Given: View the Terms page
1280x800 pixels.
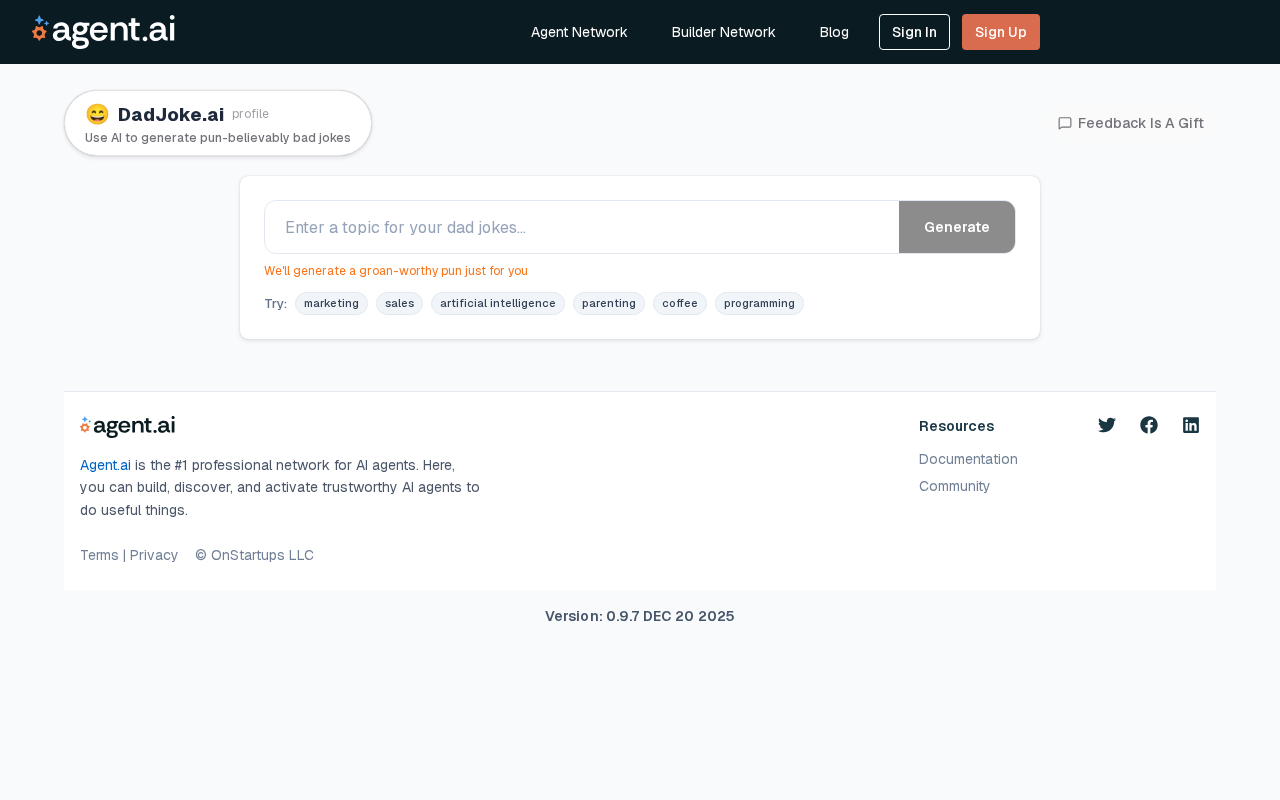Looking at the screenshot, I should pyautogui.click(x=99, y=555).
